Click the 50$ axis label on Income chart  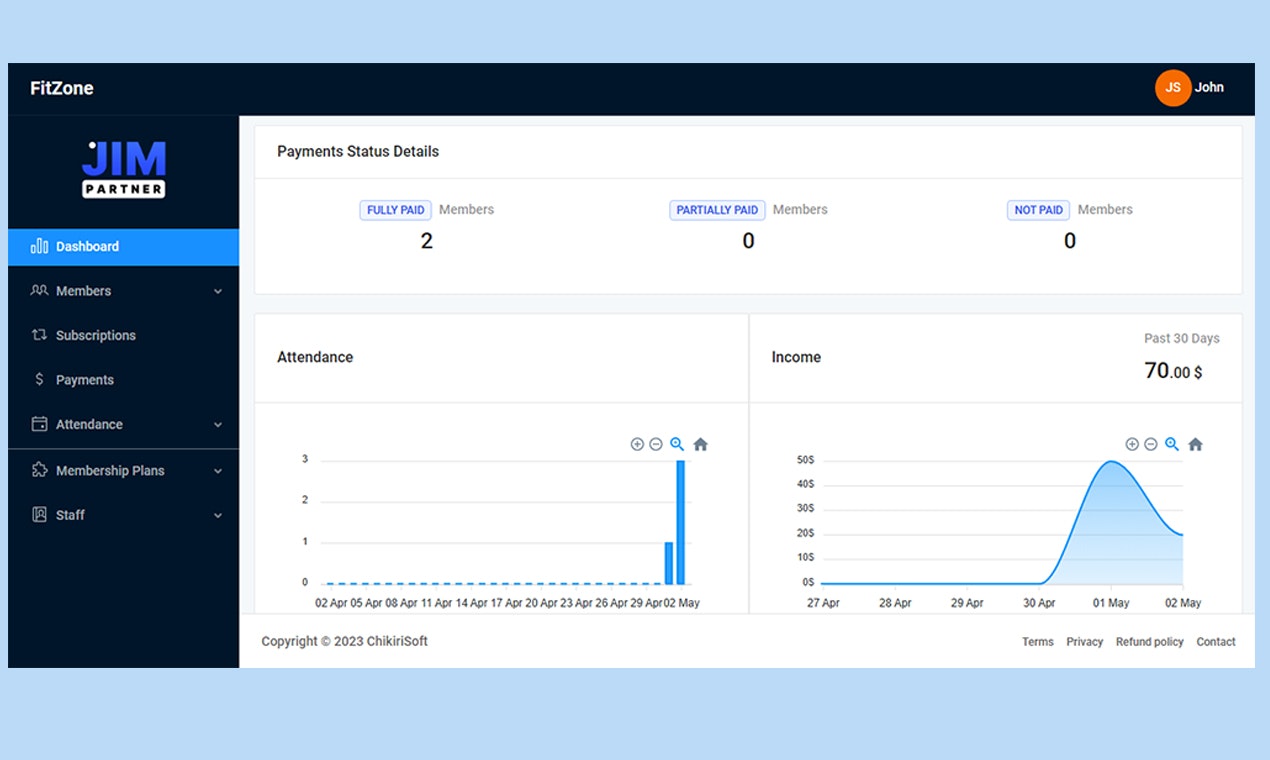pyautogui.click(x=805, y=460)
